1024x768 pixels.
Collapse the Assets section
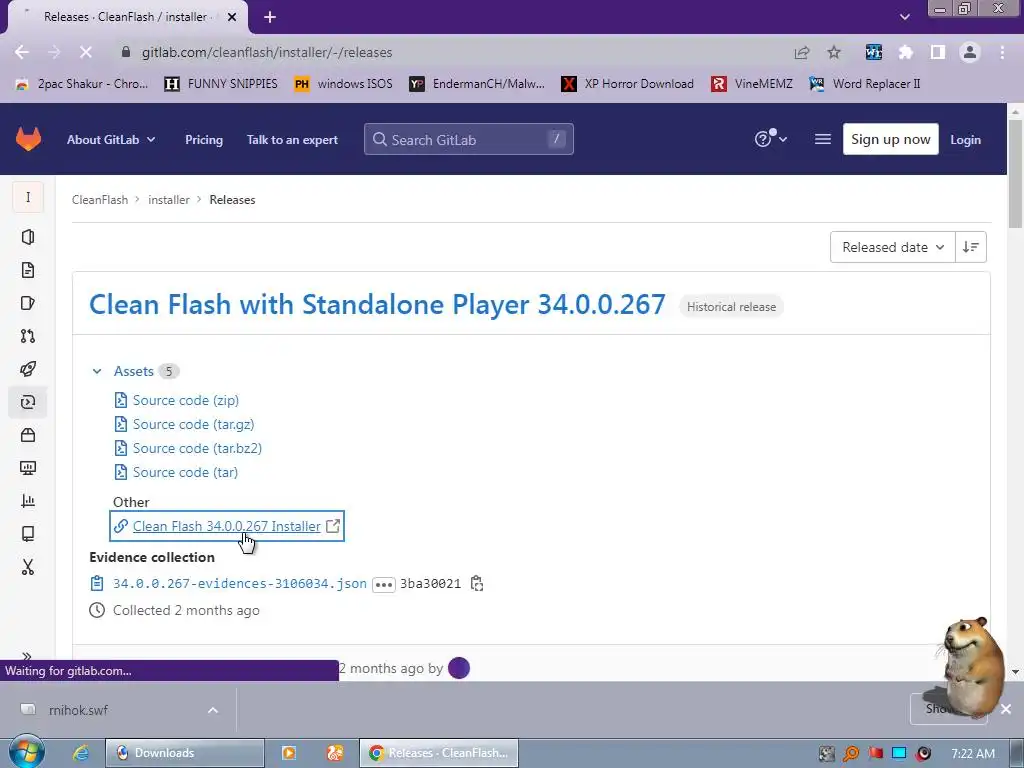point(97,371)
